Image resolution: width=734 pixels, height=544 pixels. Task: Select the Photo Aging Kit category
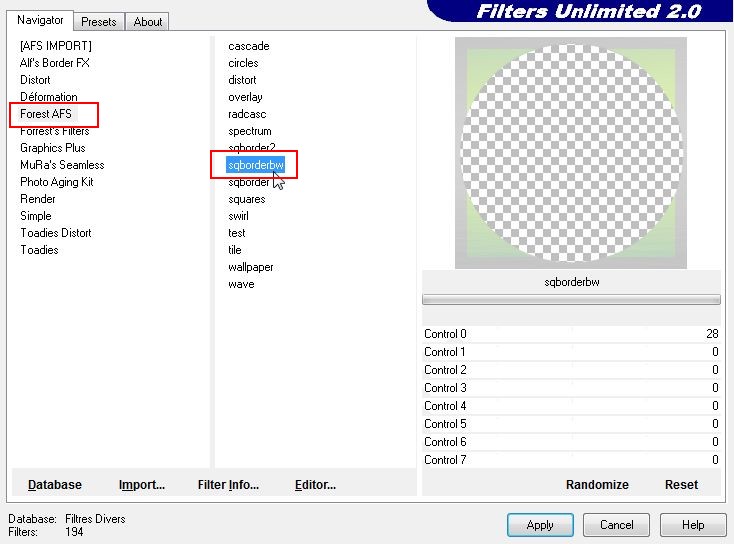click(57, 182)
